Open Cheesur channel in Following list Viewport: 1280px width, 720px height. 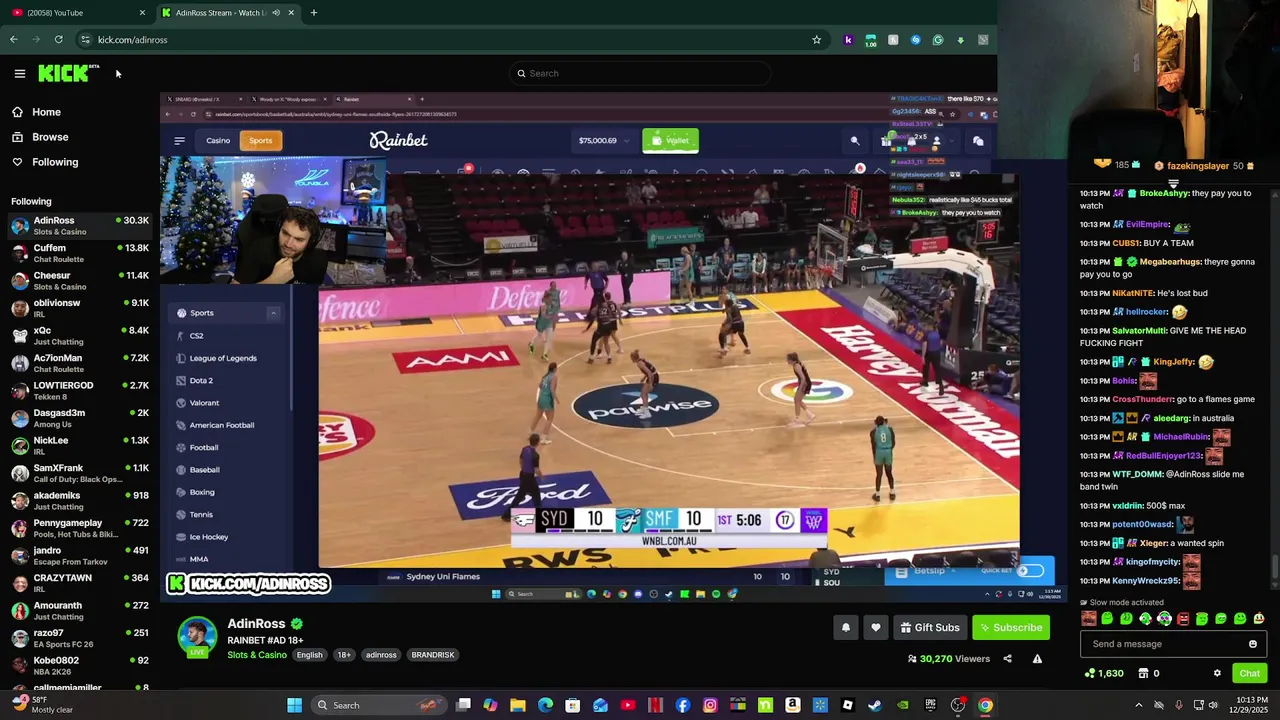click(80, 281)
